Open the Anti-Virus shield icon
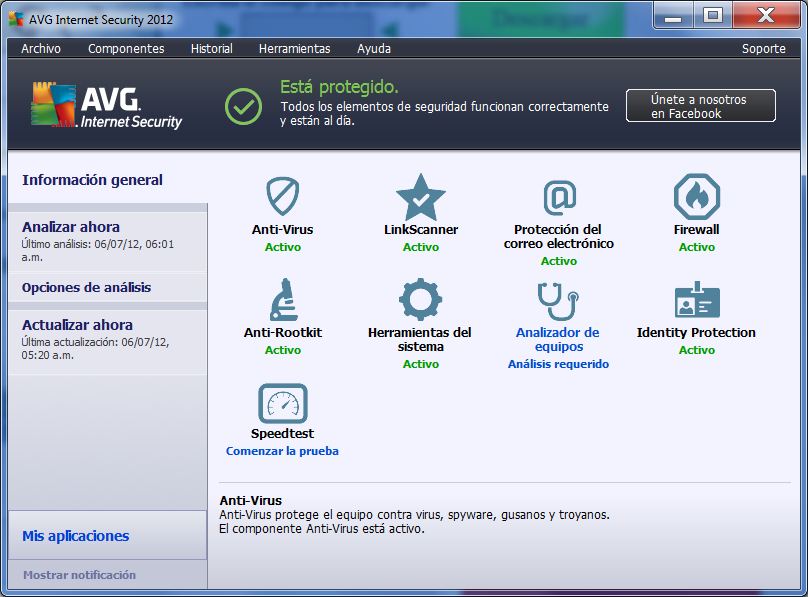808x597 pixels. pos(282,196)
